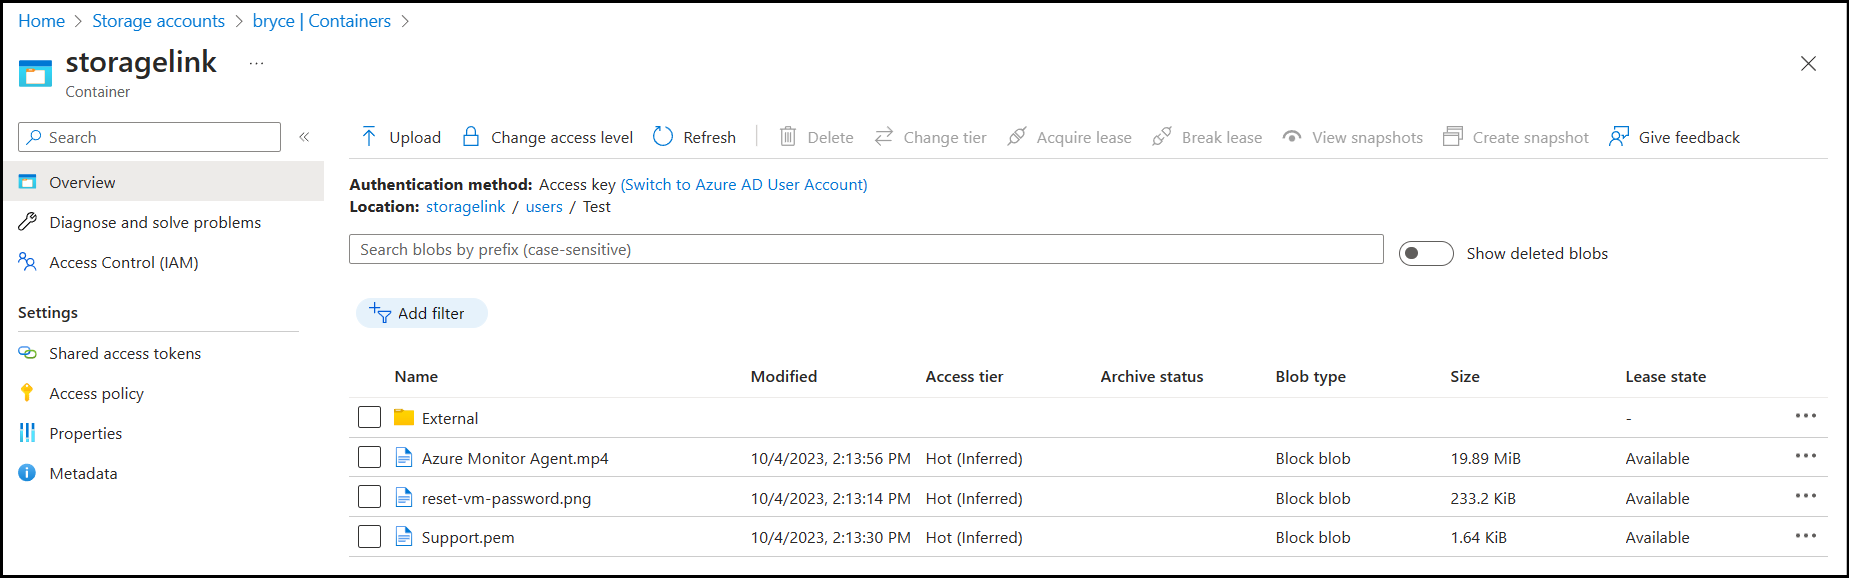Screen dimensions: 1849x578
Task: Collapse the sidebar with double chevron
Action: pos(304,137)
